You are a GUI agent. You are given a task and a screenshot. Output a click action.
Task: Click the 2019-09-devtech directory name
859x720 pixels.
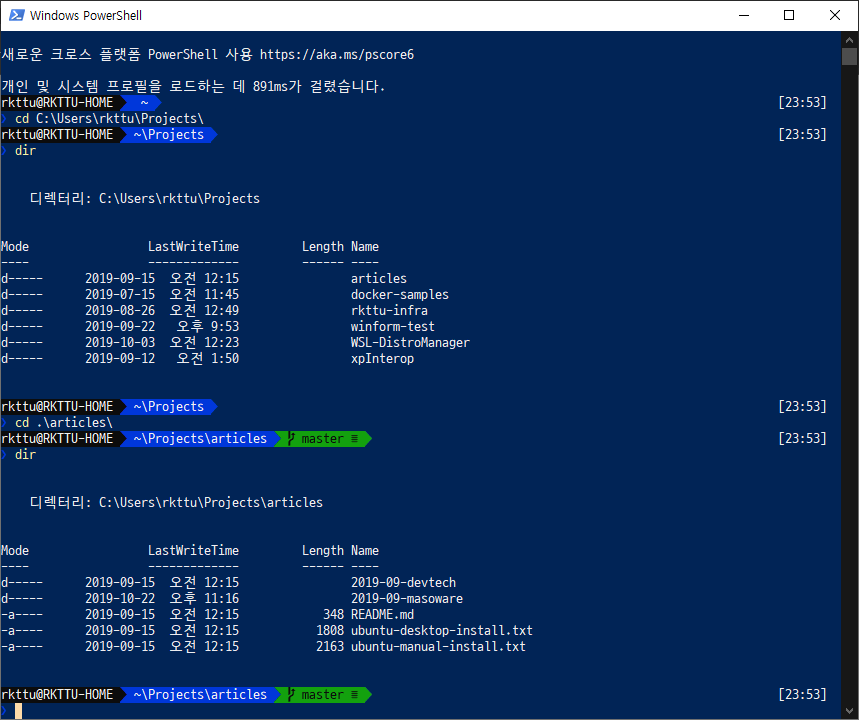tap(403, 582)
